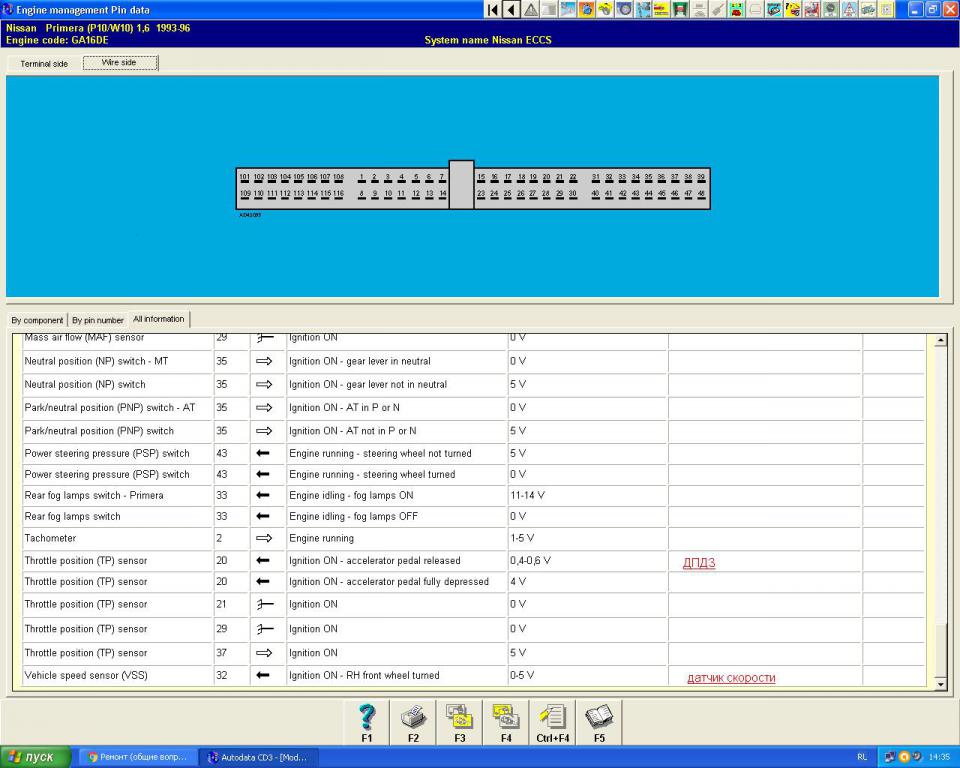The width and height of the screenshot is (960, 768).
Task: Open Help with the F1 question mark
Action: (366, 723)
